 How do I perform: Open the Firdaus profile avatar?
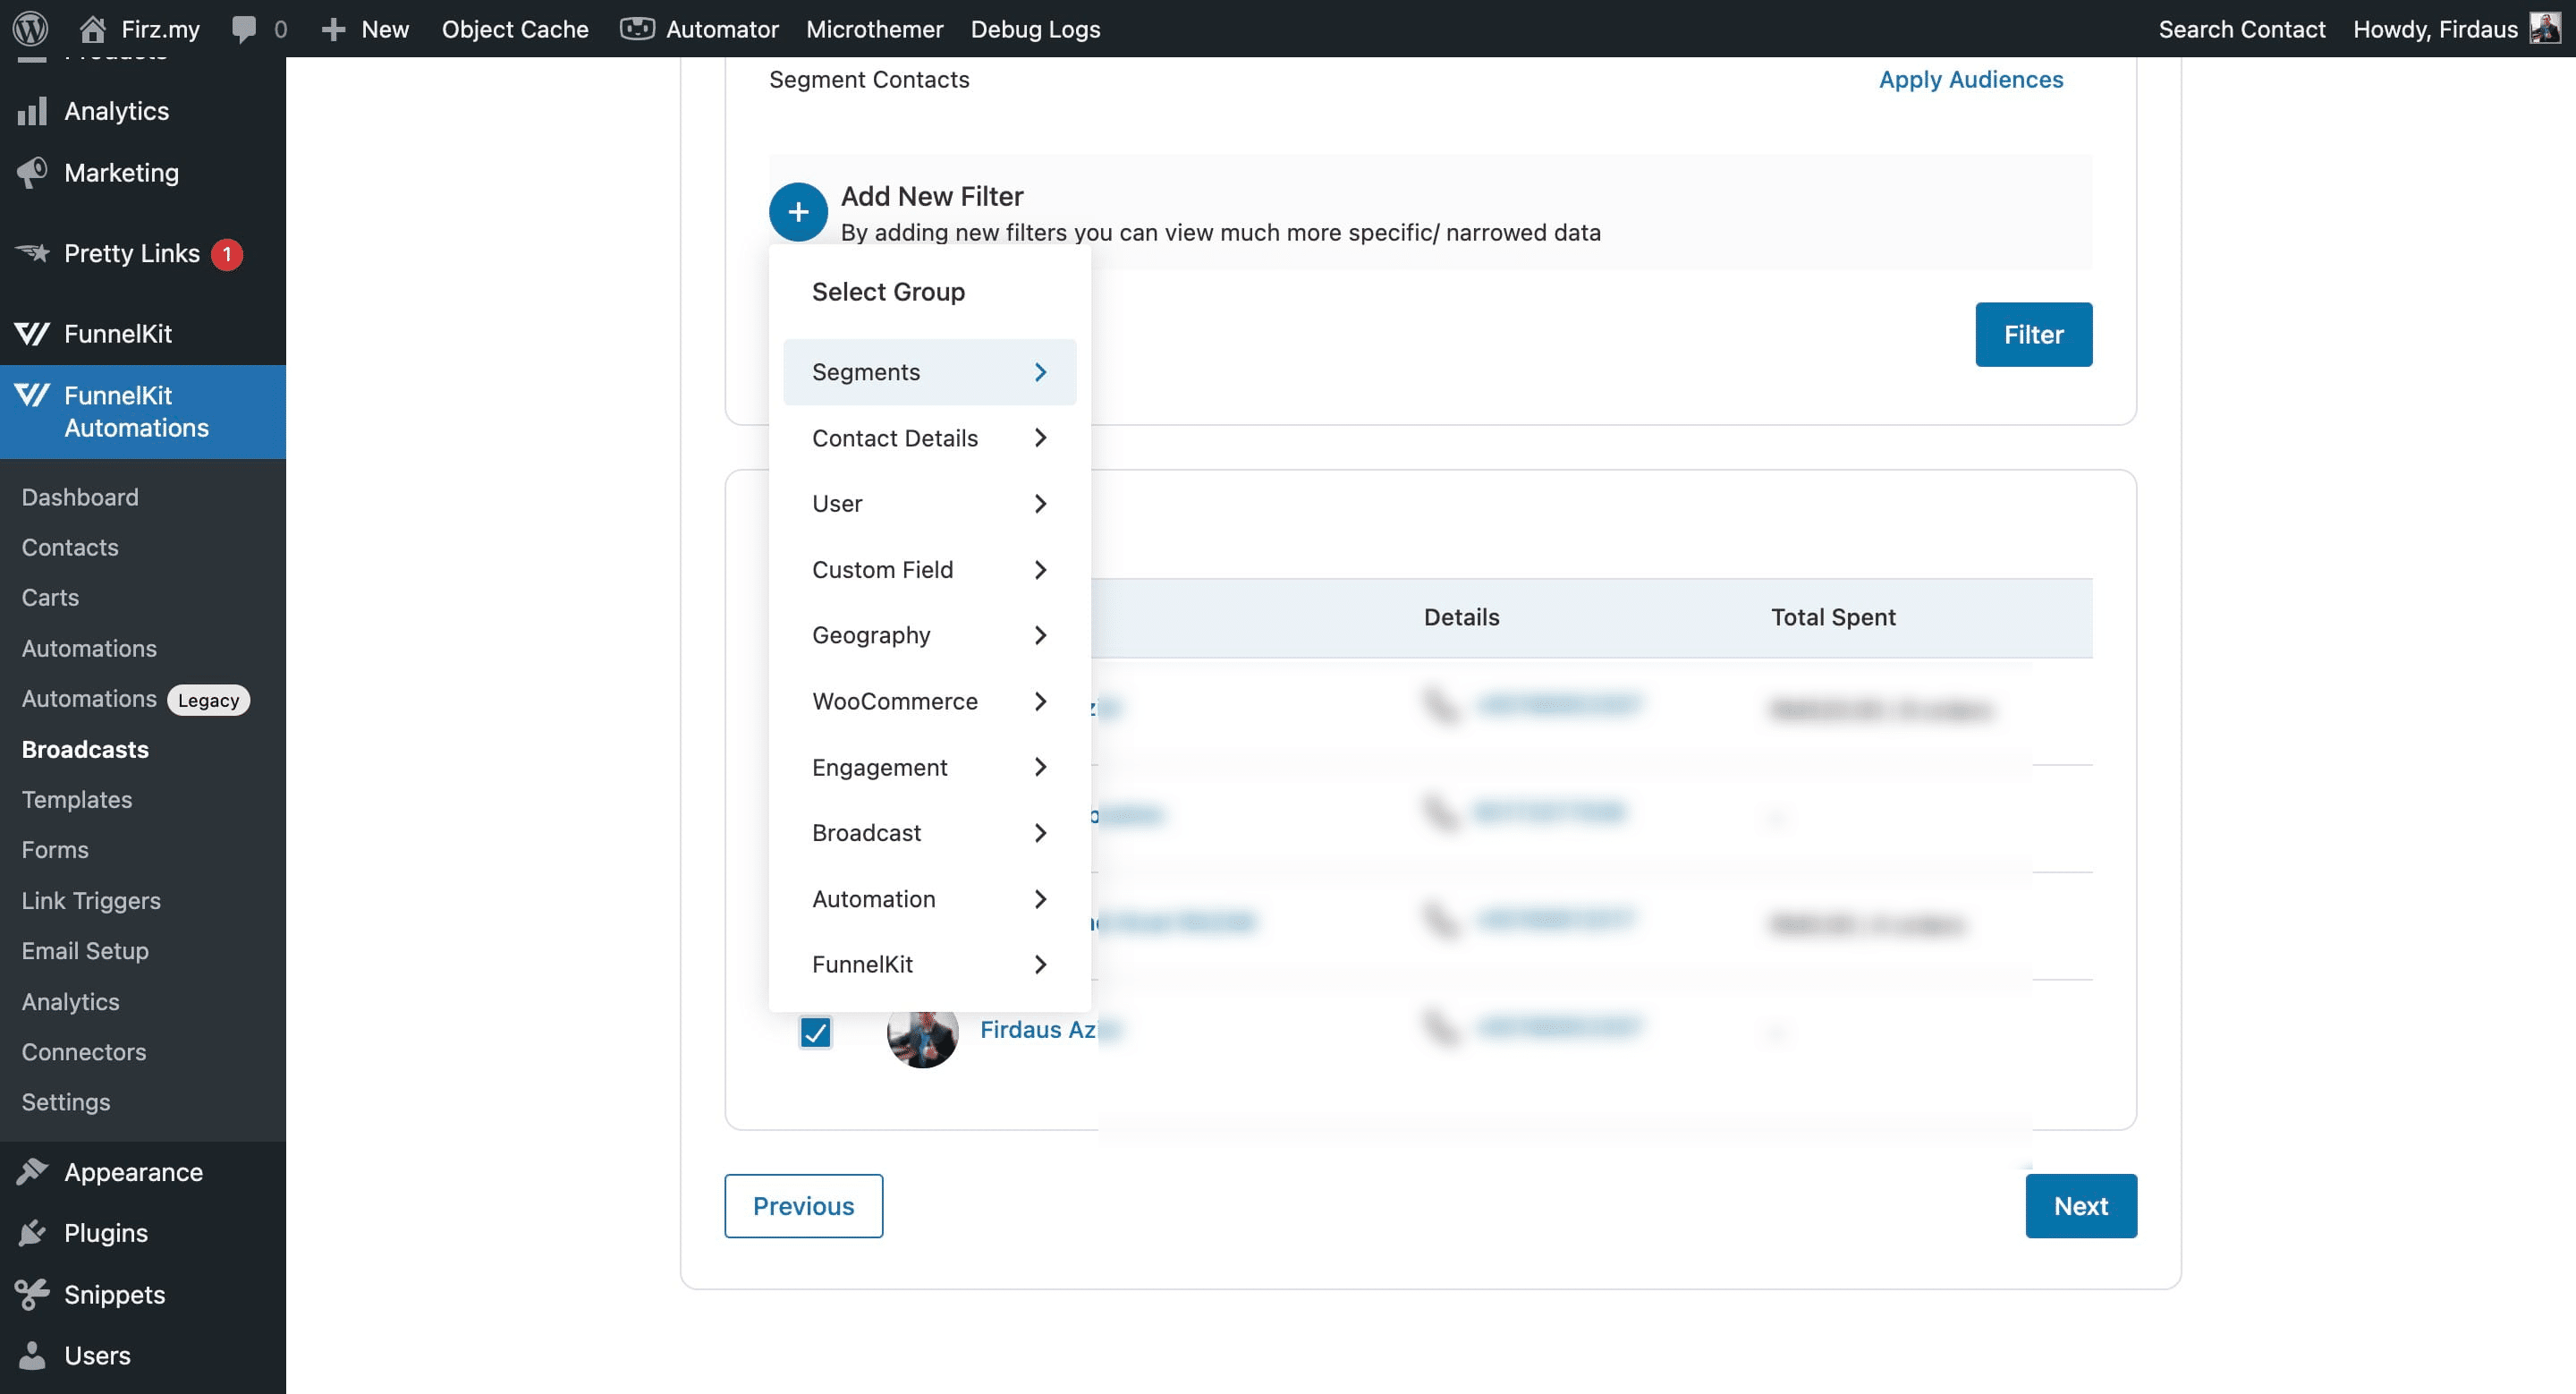click(x=2544, y=28)
